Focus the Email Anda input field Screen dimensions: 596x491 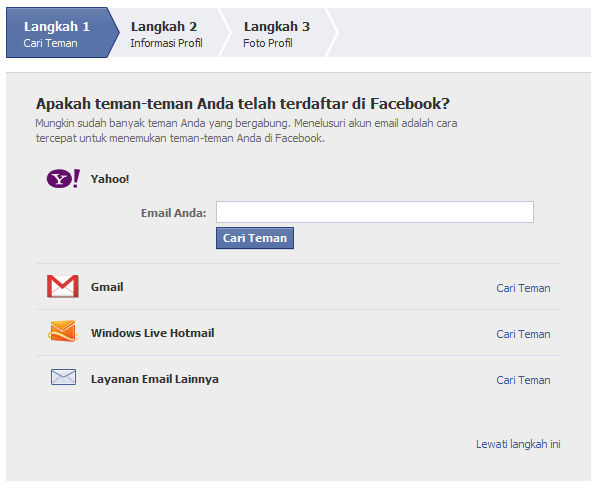click(x=375, y=212)
